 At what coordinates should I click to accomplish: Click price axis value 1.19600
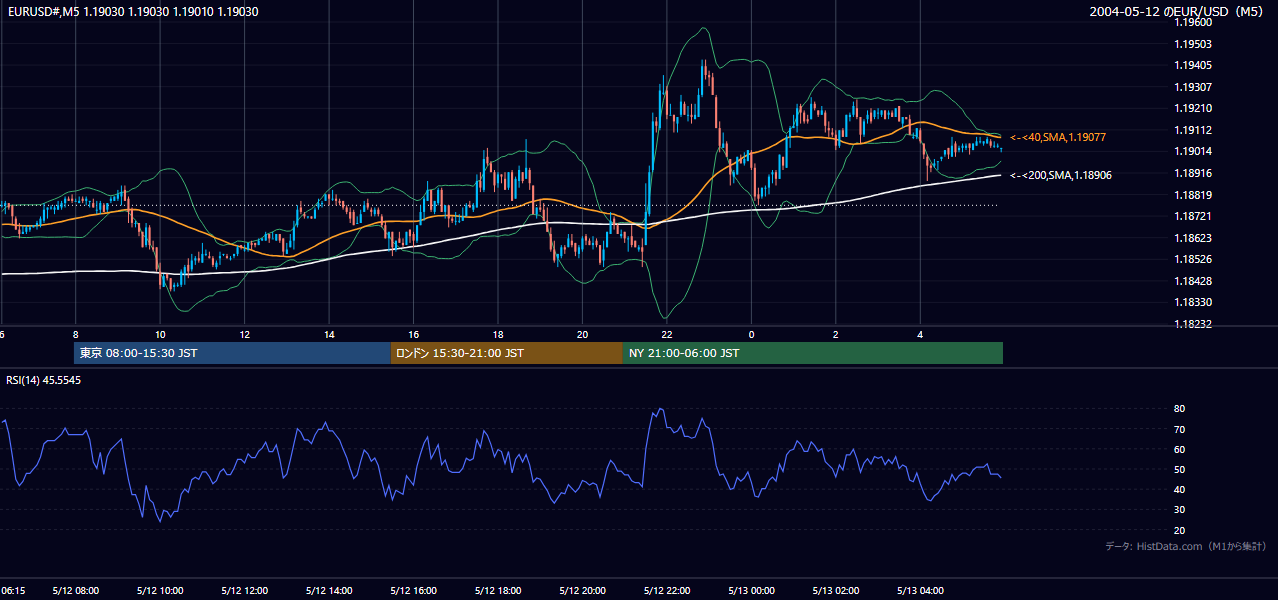click(x=1192, y=22)
